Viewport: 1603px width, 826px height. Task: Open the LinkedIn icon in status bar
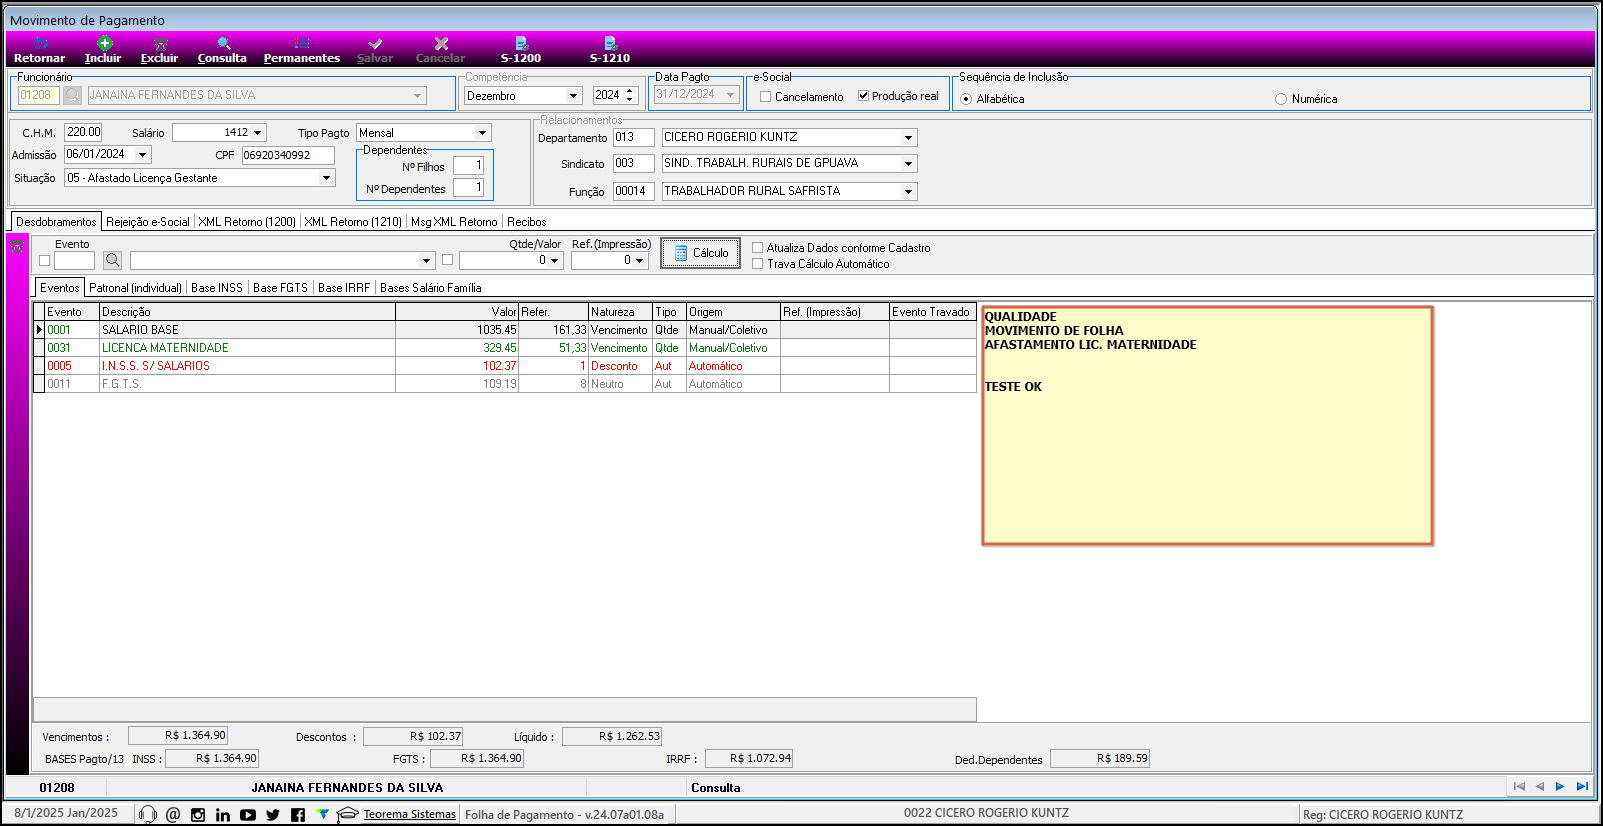[x=223, y=815]
